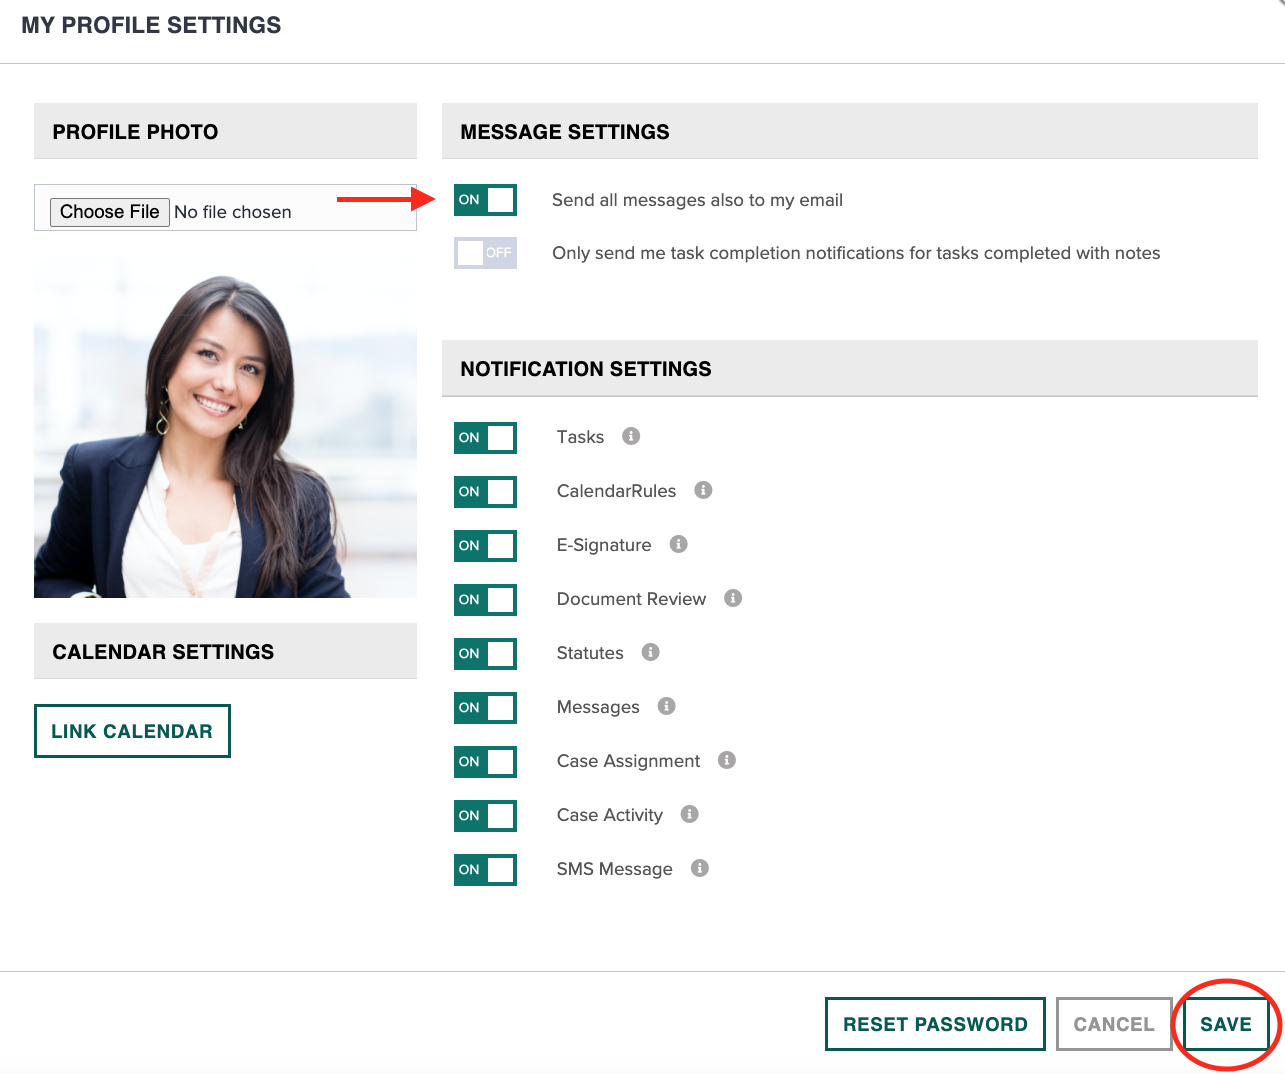Click the Case Activity label
The width and height of the screenshot is (1285, 1074).
point(610,815)
